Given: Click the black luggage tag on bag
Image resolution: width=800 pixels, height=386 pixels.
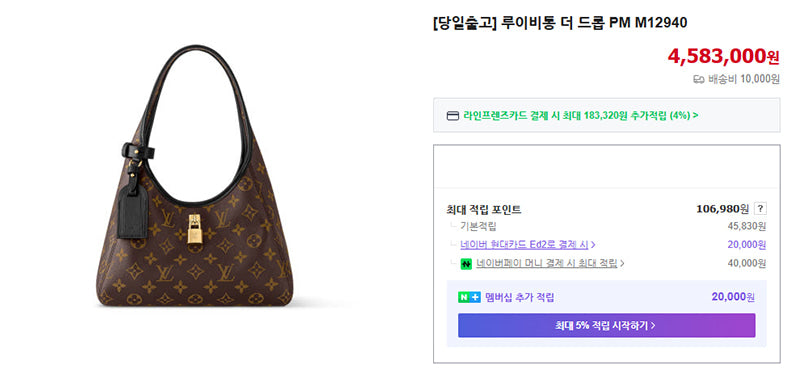Looking at the screenshot, I should pyautogui.click(x=133, y=211).
